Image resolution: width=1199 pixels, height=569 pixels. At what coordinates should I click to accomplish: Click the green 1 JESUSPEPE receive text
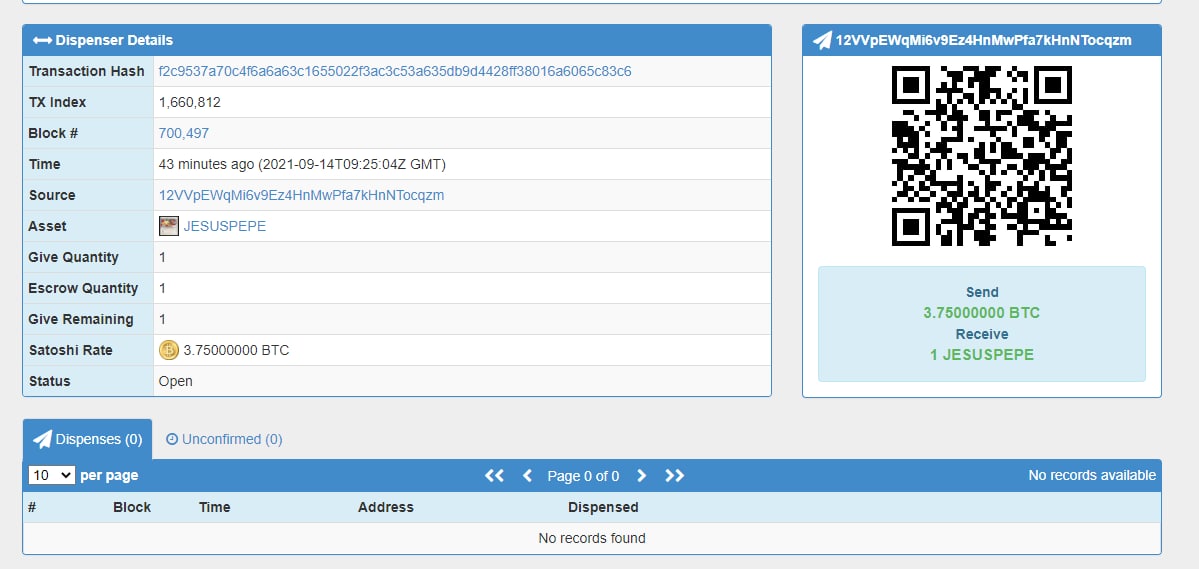[x=982, y=355]
